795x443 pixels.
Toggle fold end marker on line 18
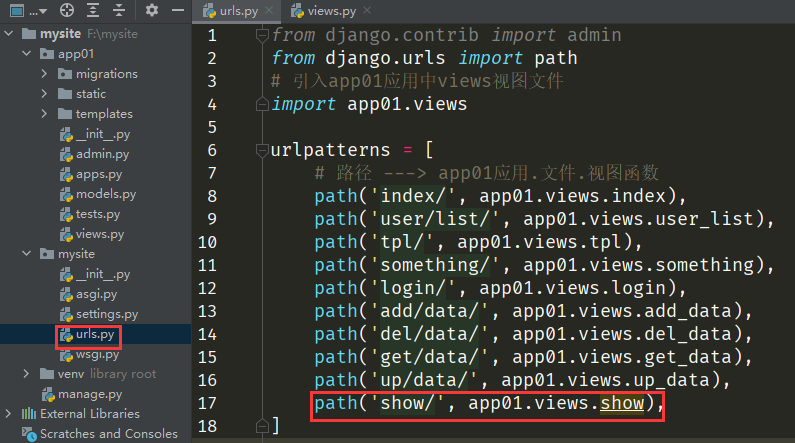pyautogui.click(x=262, y=426)
